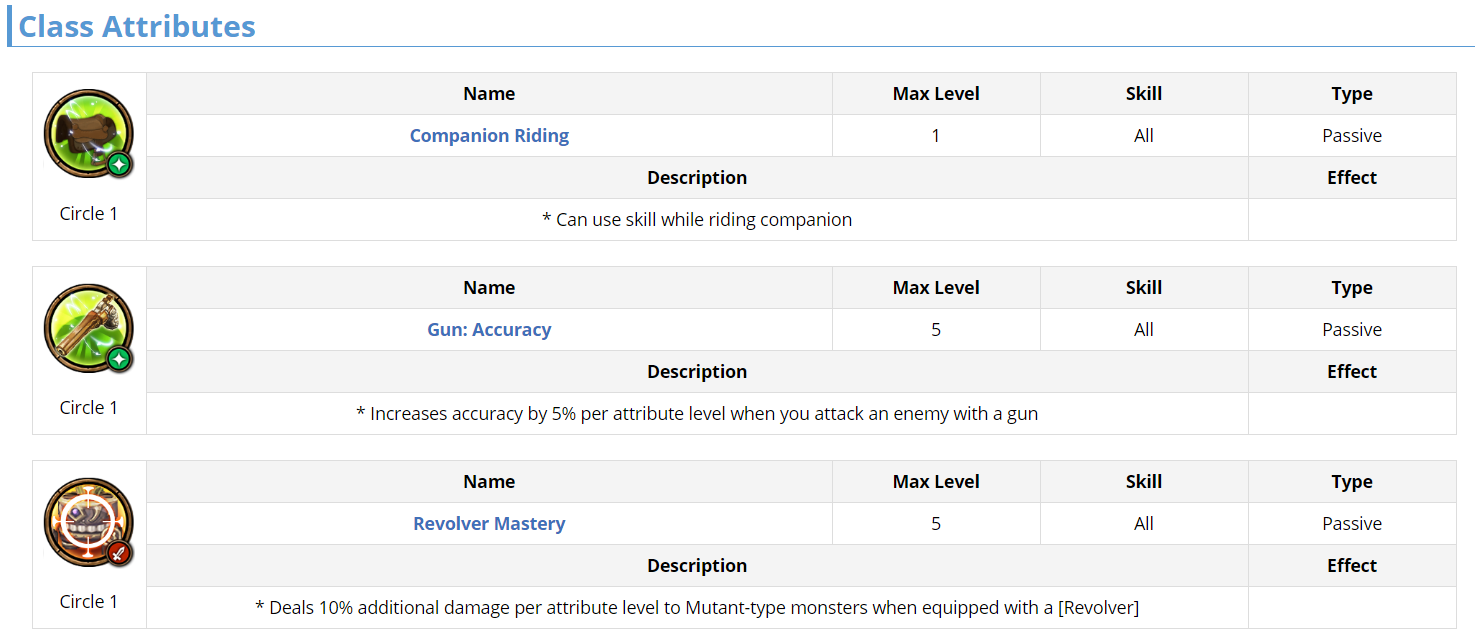Click the Revolver Mastery description text
Viewport: 1475px width, 637px height.
point(697,608)
